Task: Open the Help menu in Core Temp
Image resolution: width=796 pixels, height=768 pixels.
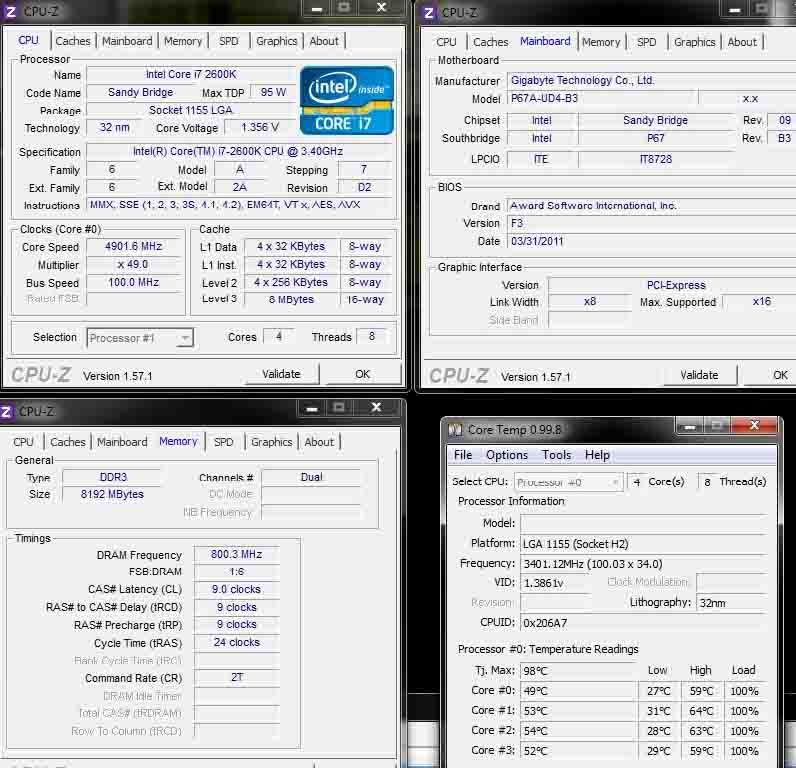Action: pos(597,455)
